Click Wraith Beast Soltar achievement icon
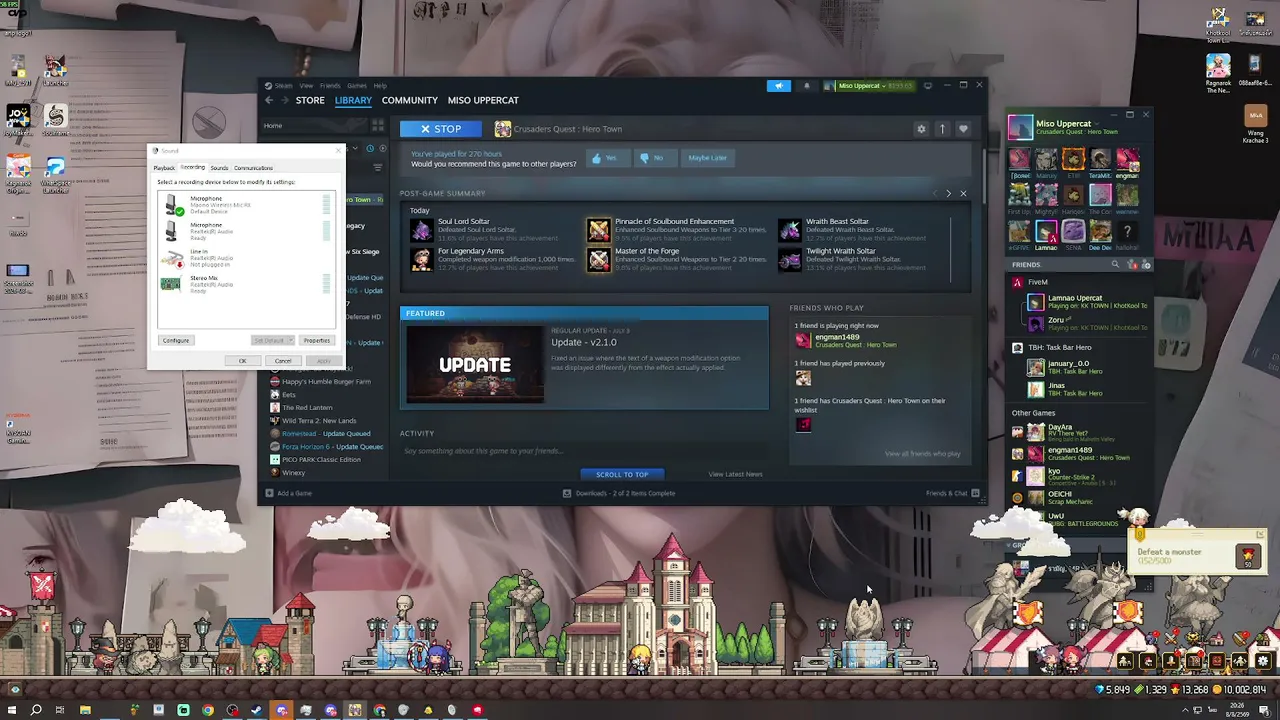 [x=790, y=230]
